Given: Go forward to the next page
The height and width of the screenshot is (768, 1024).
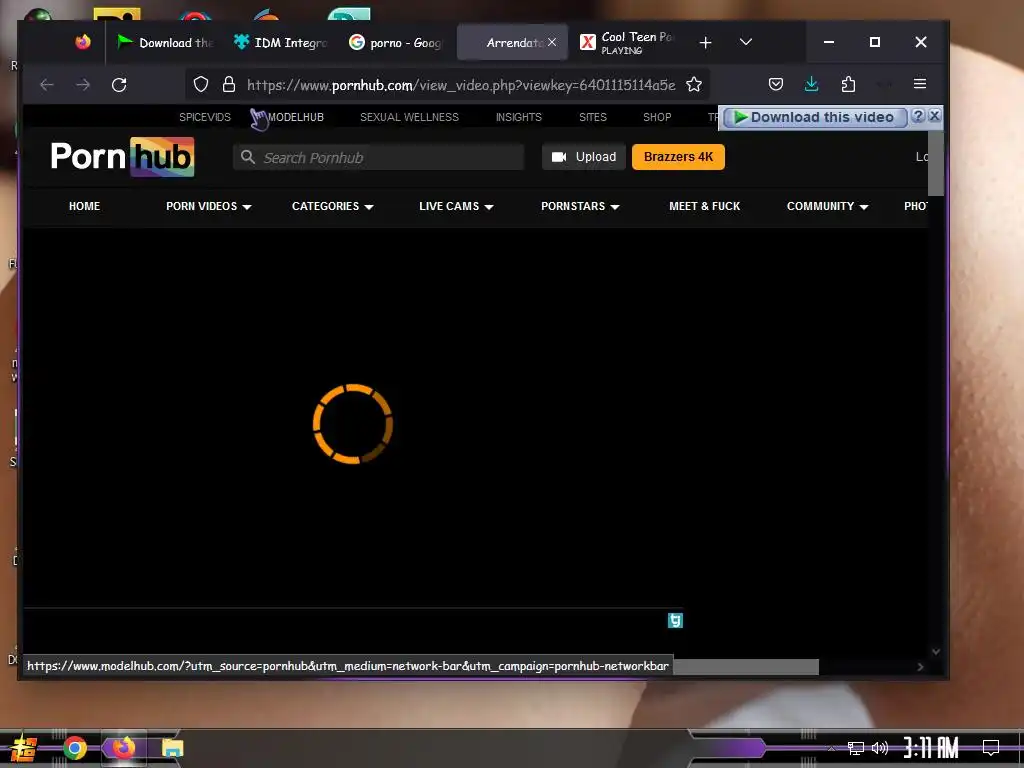Looking at the screenshot, I should [x=83, y=84].
